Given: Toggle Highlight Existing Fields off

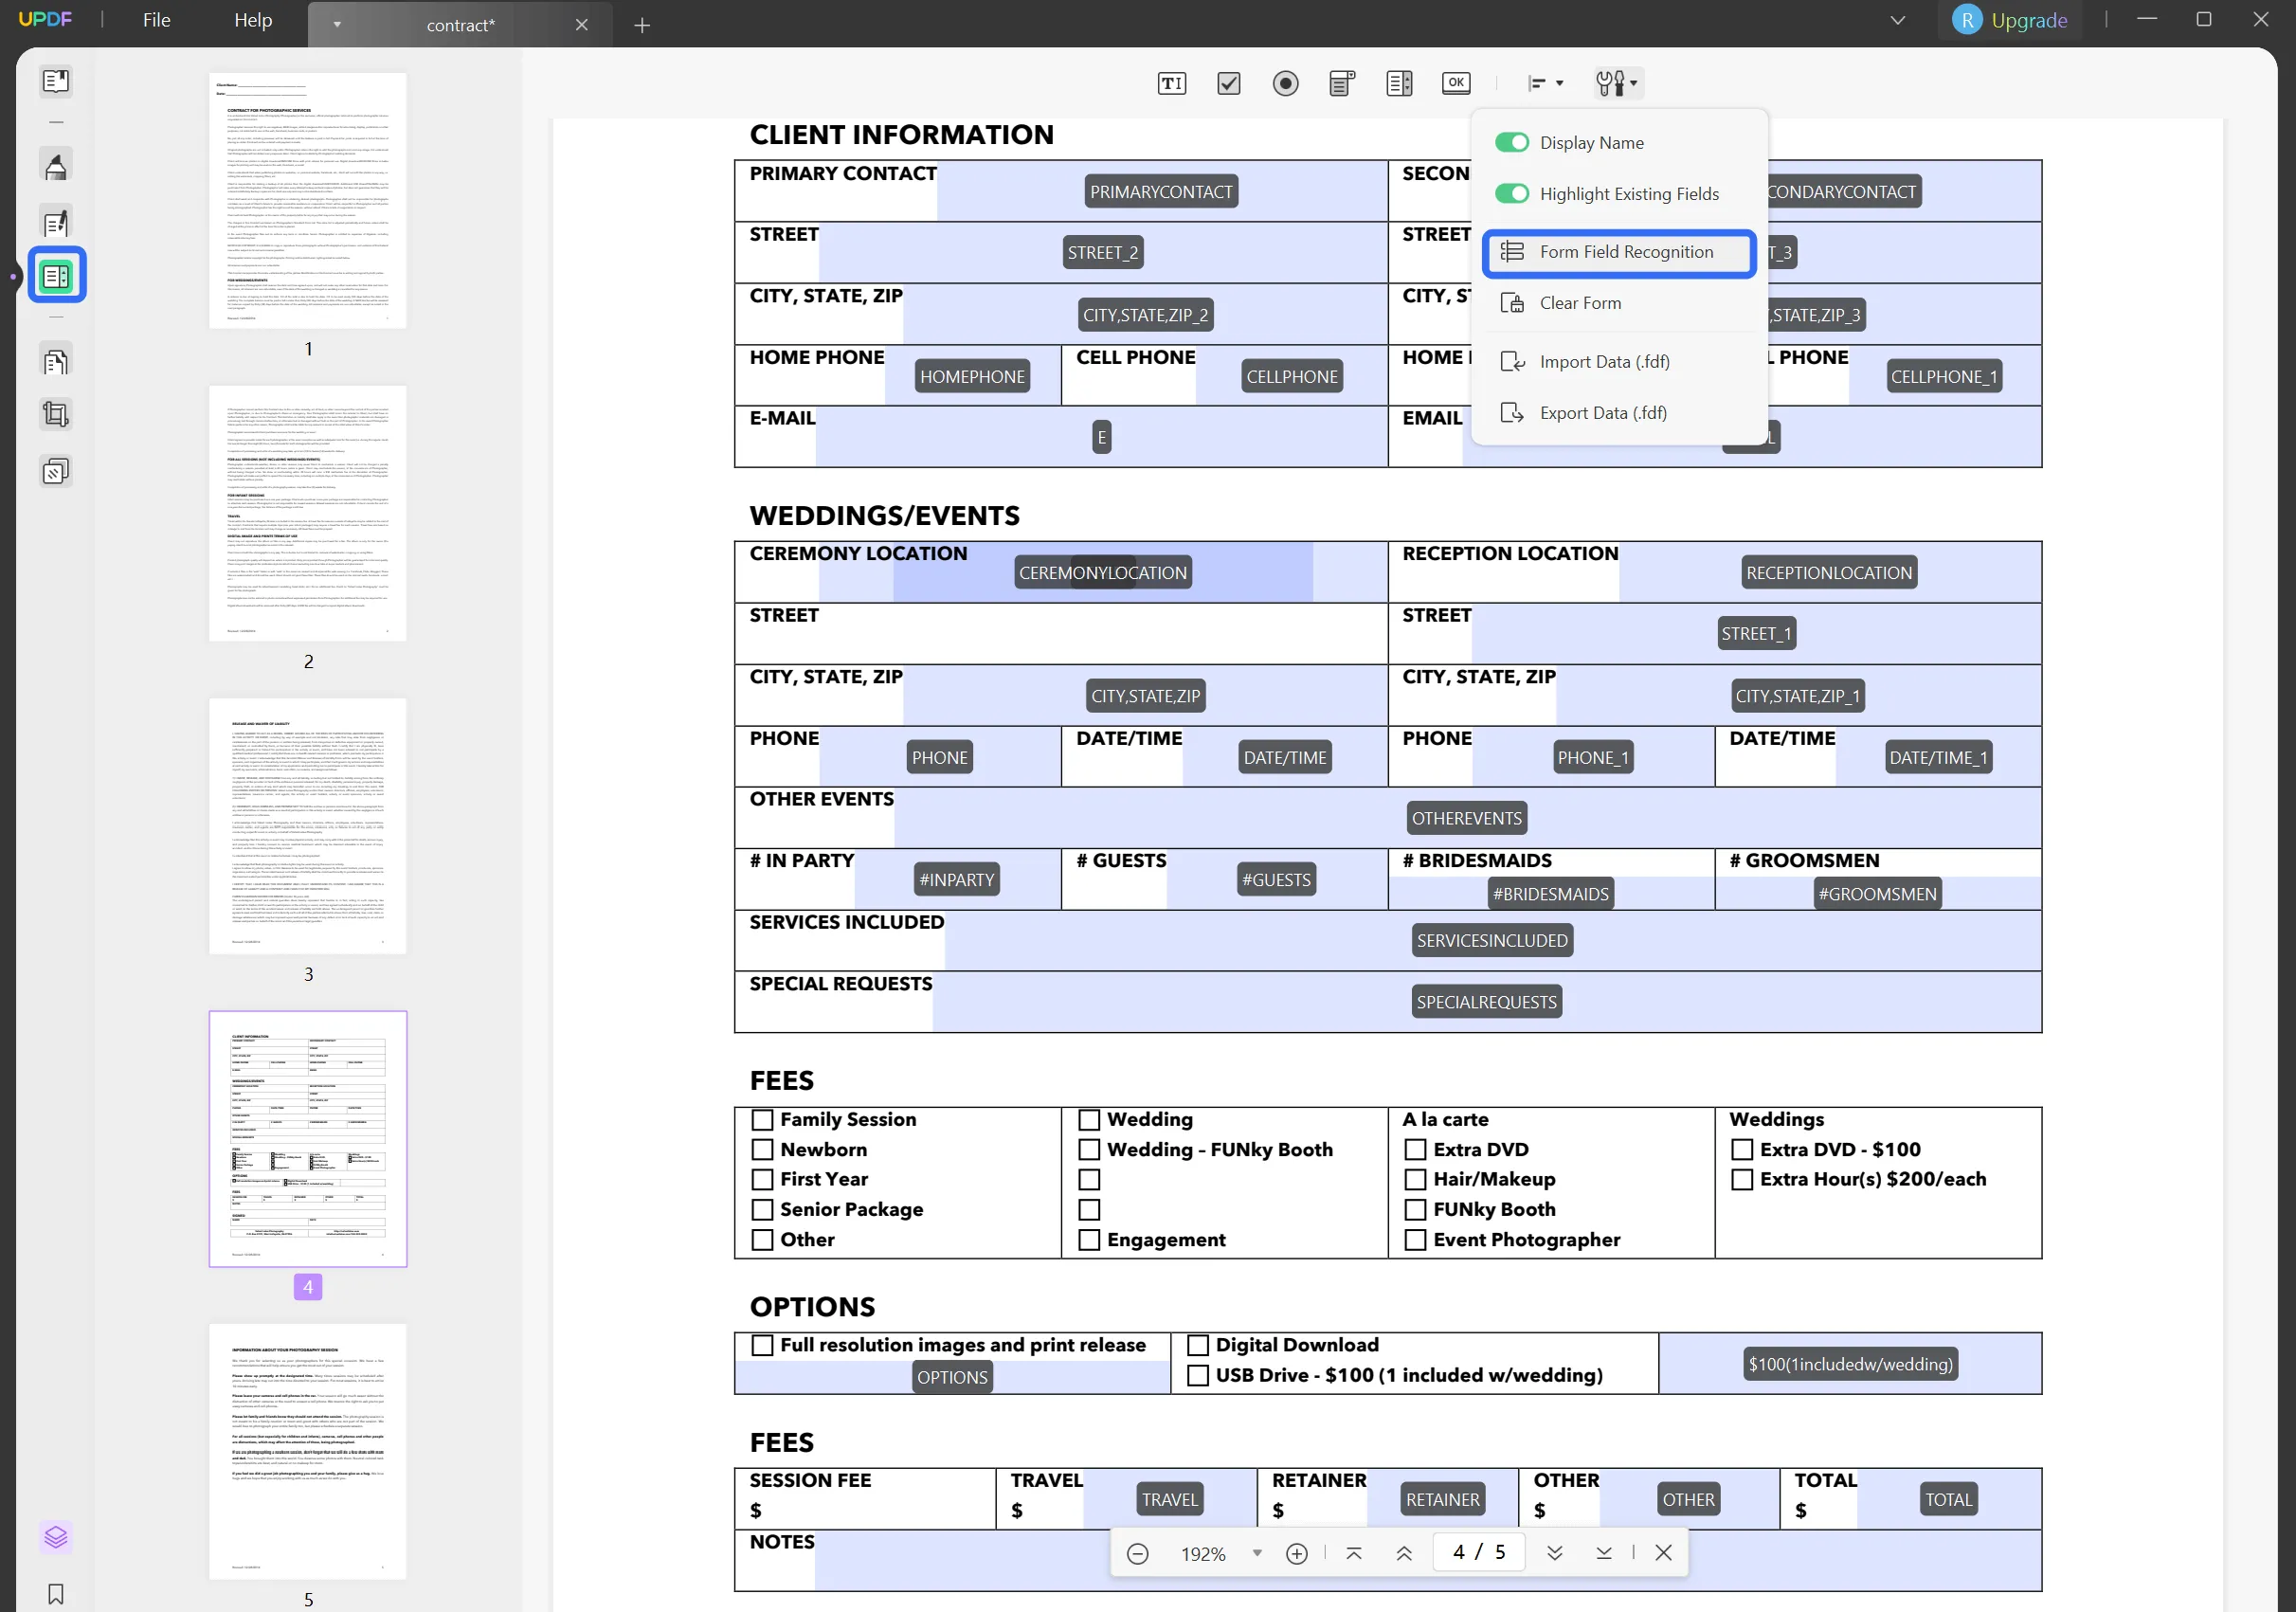Looking at the screenshot, I should [1510, 191].
